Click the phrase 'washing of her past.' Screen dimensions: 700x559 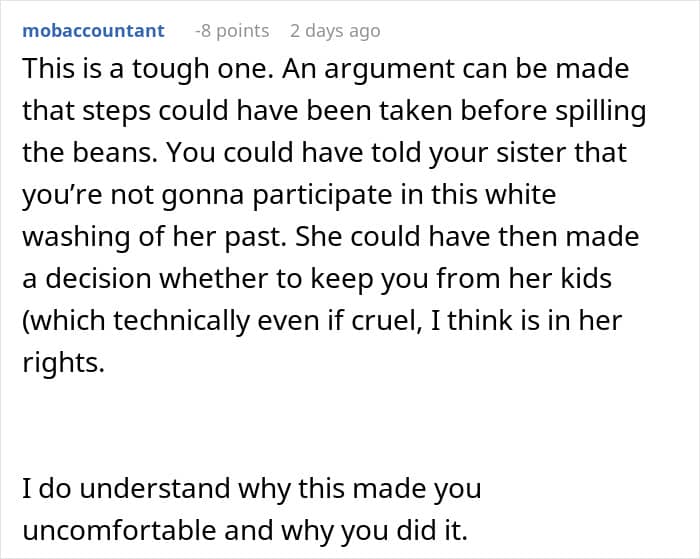(154, 237)
